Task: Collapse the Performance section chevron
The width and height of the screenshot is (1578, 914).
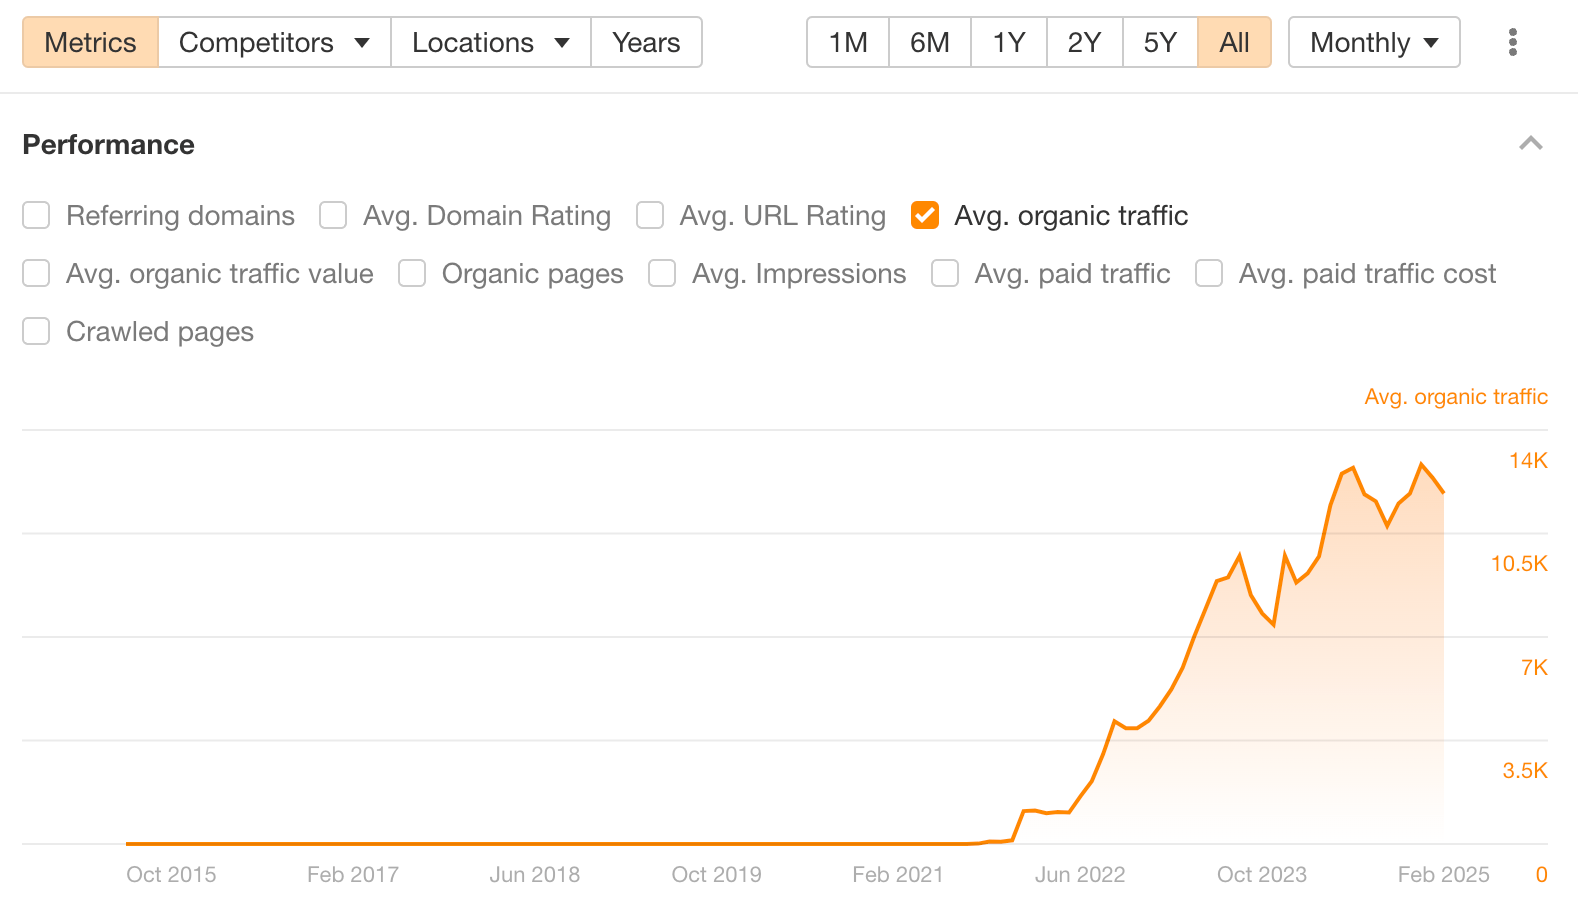Action: point(1531,144)
